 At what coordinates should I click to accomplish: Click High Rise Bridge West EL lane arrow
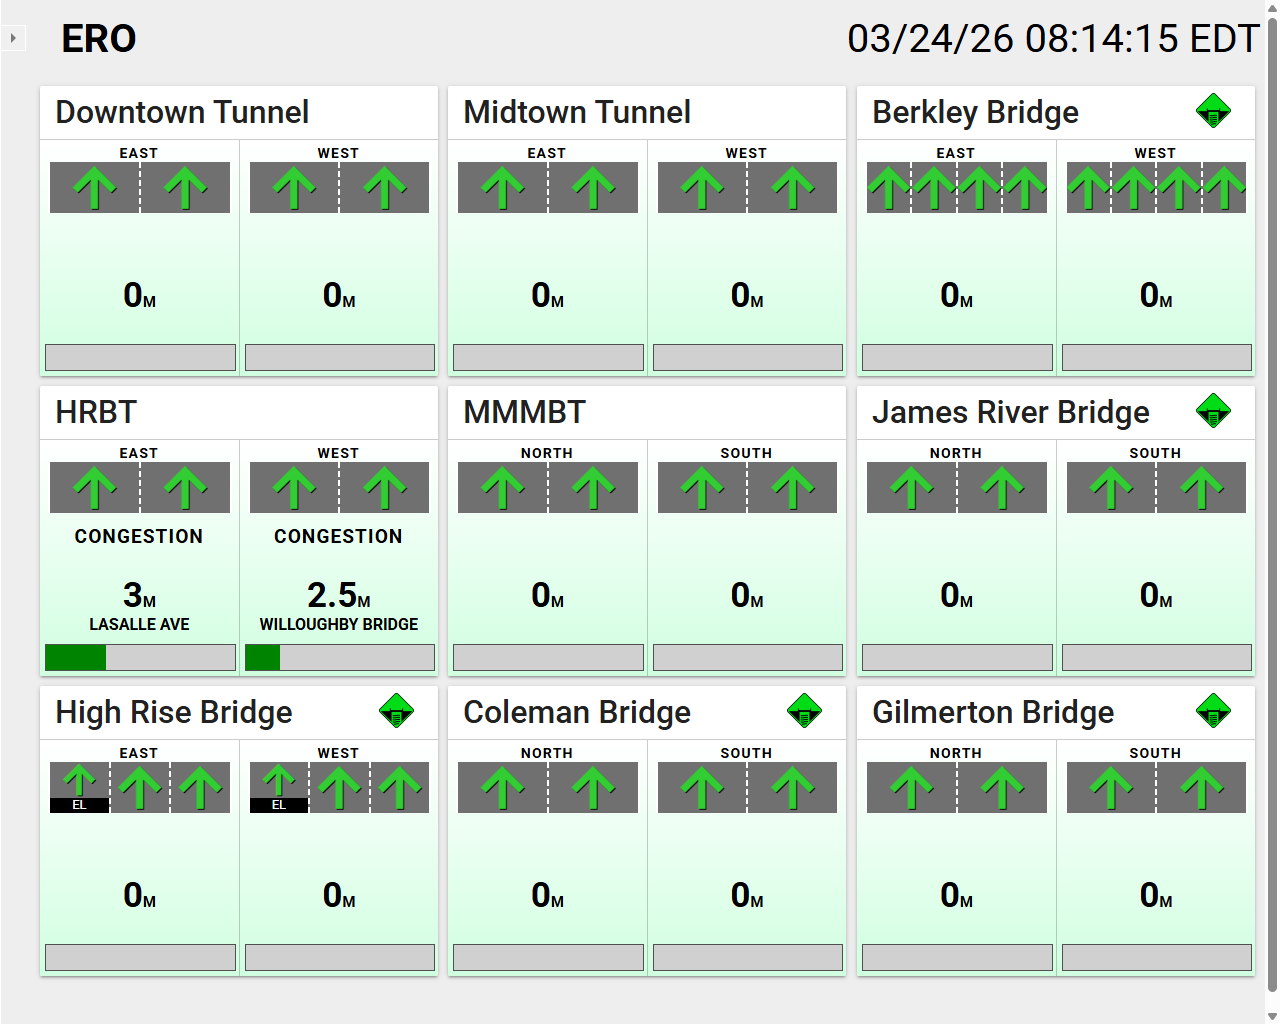279,785
